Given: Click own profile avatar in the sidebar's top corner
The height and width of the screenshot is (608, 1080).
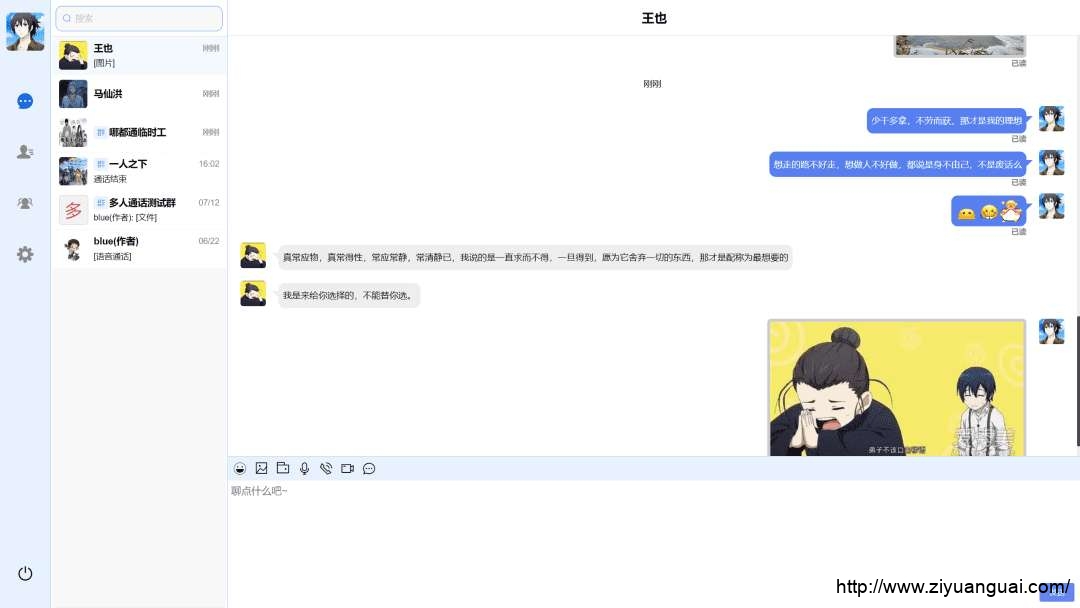Looking at the screenshot, I should tap(25, 31).
